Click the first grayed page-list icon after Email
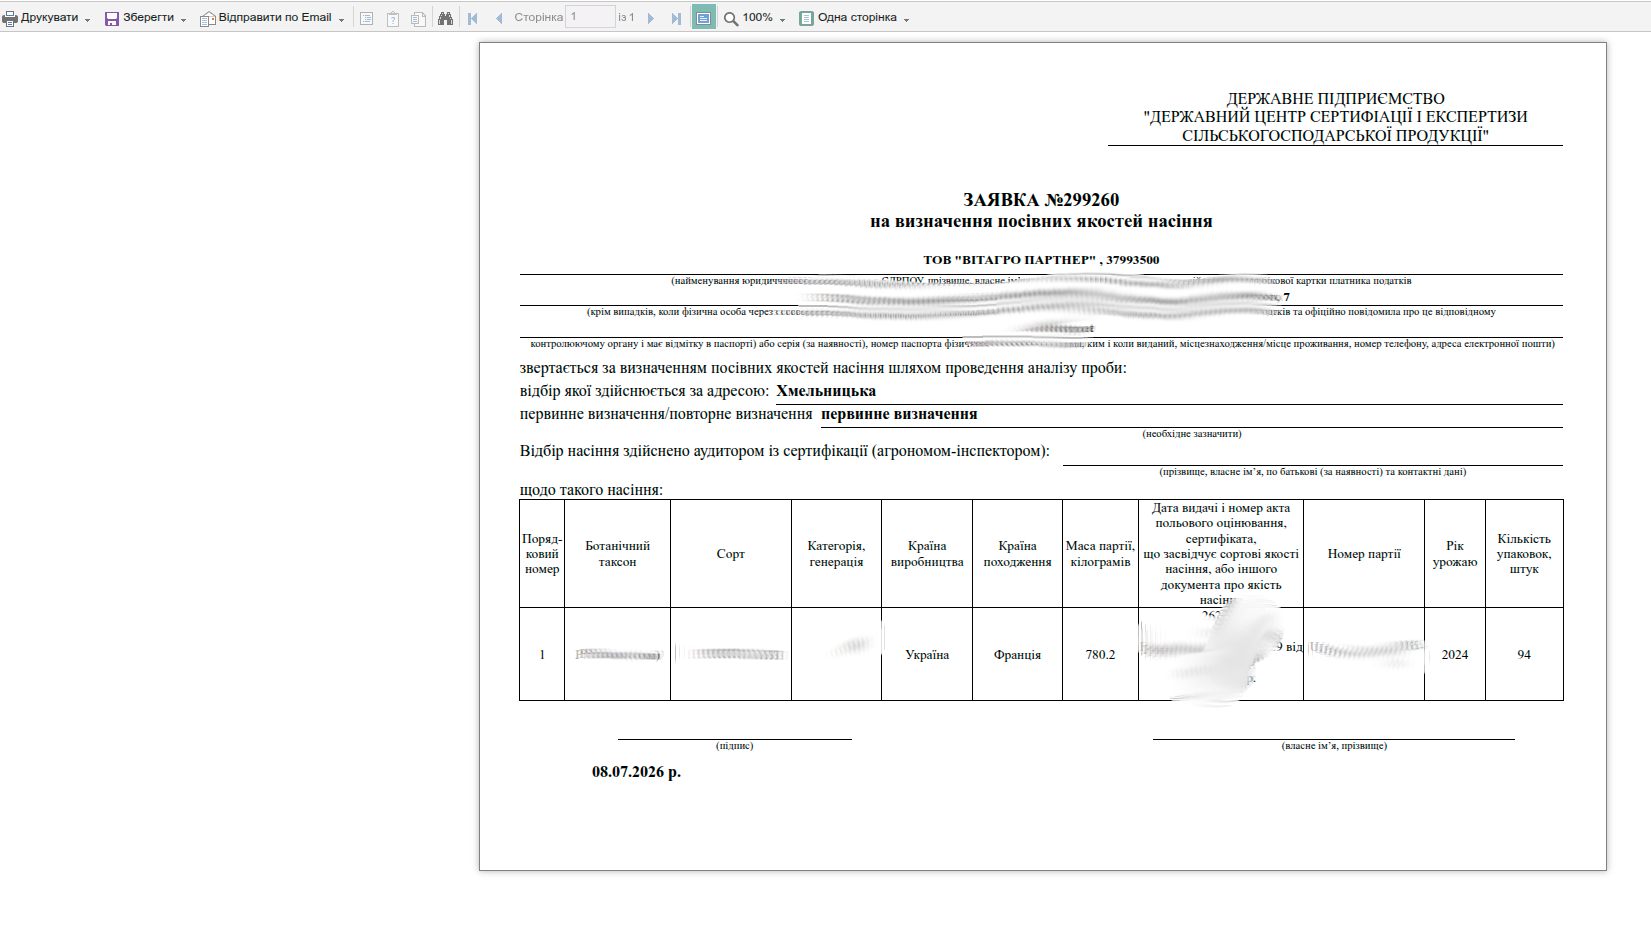Image resolution: width=1651 pixels, height=932 pixels. (x=367, y=18)
